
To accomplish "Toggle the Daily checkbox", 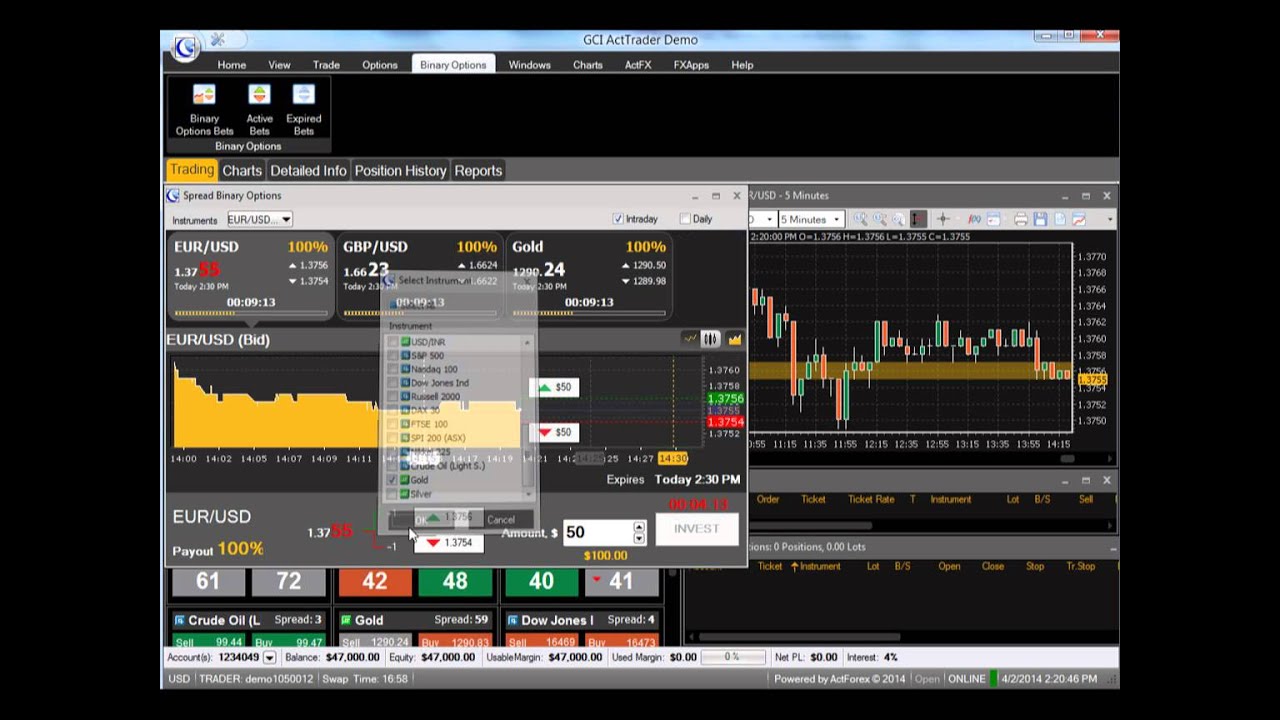I will [685, 219].
